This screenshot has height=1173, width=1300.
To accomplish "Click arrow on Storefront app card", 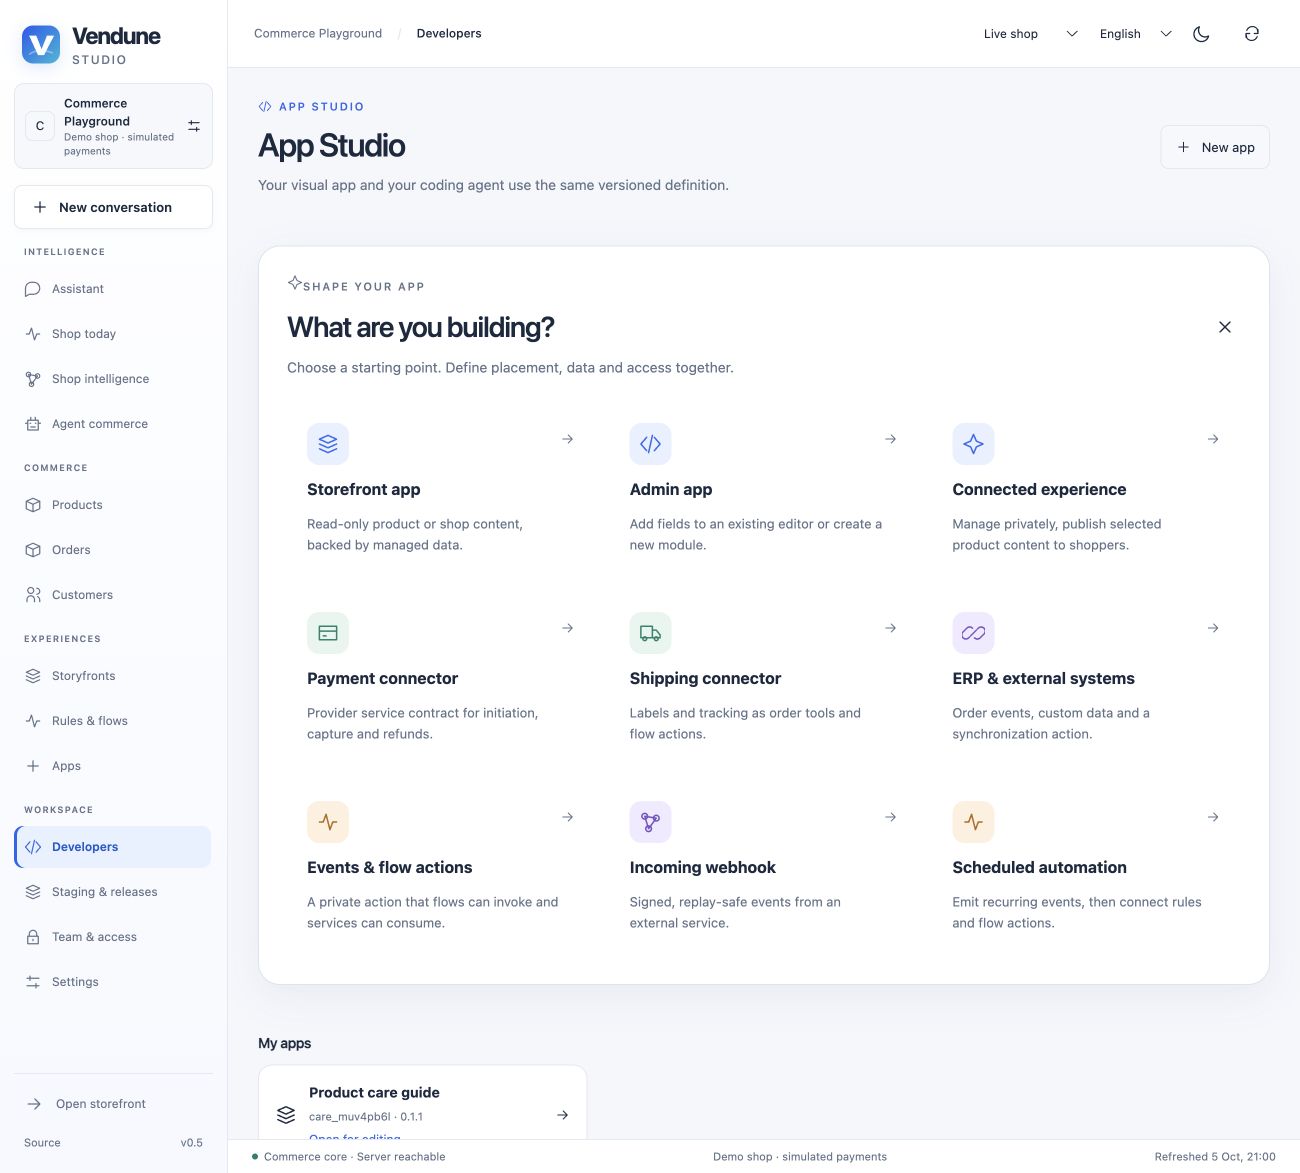I will 568,439.
